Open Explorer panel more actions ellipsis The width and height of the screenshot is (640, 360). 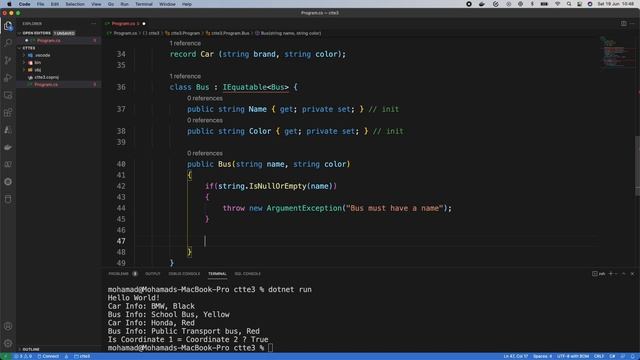(93, 24)
